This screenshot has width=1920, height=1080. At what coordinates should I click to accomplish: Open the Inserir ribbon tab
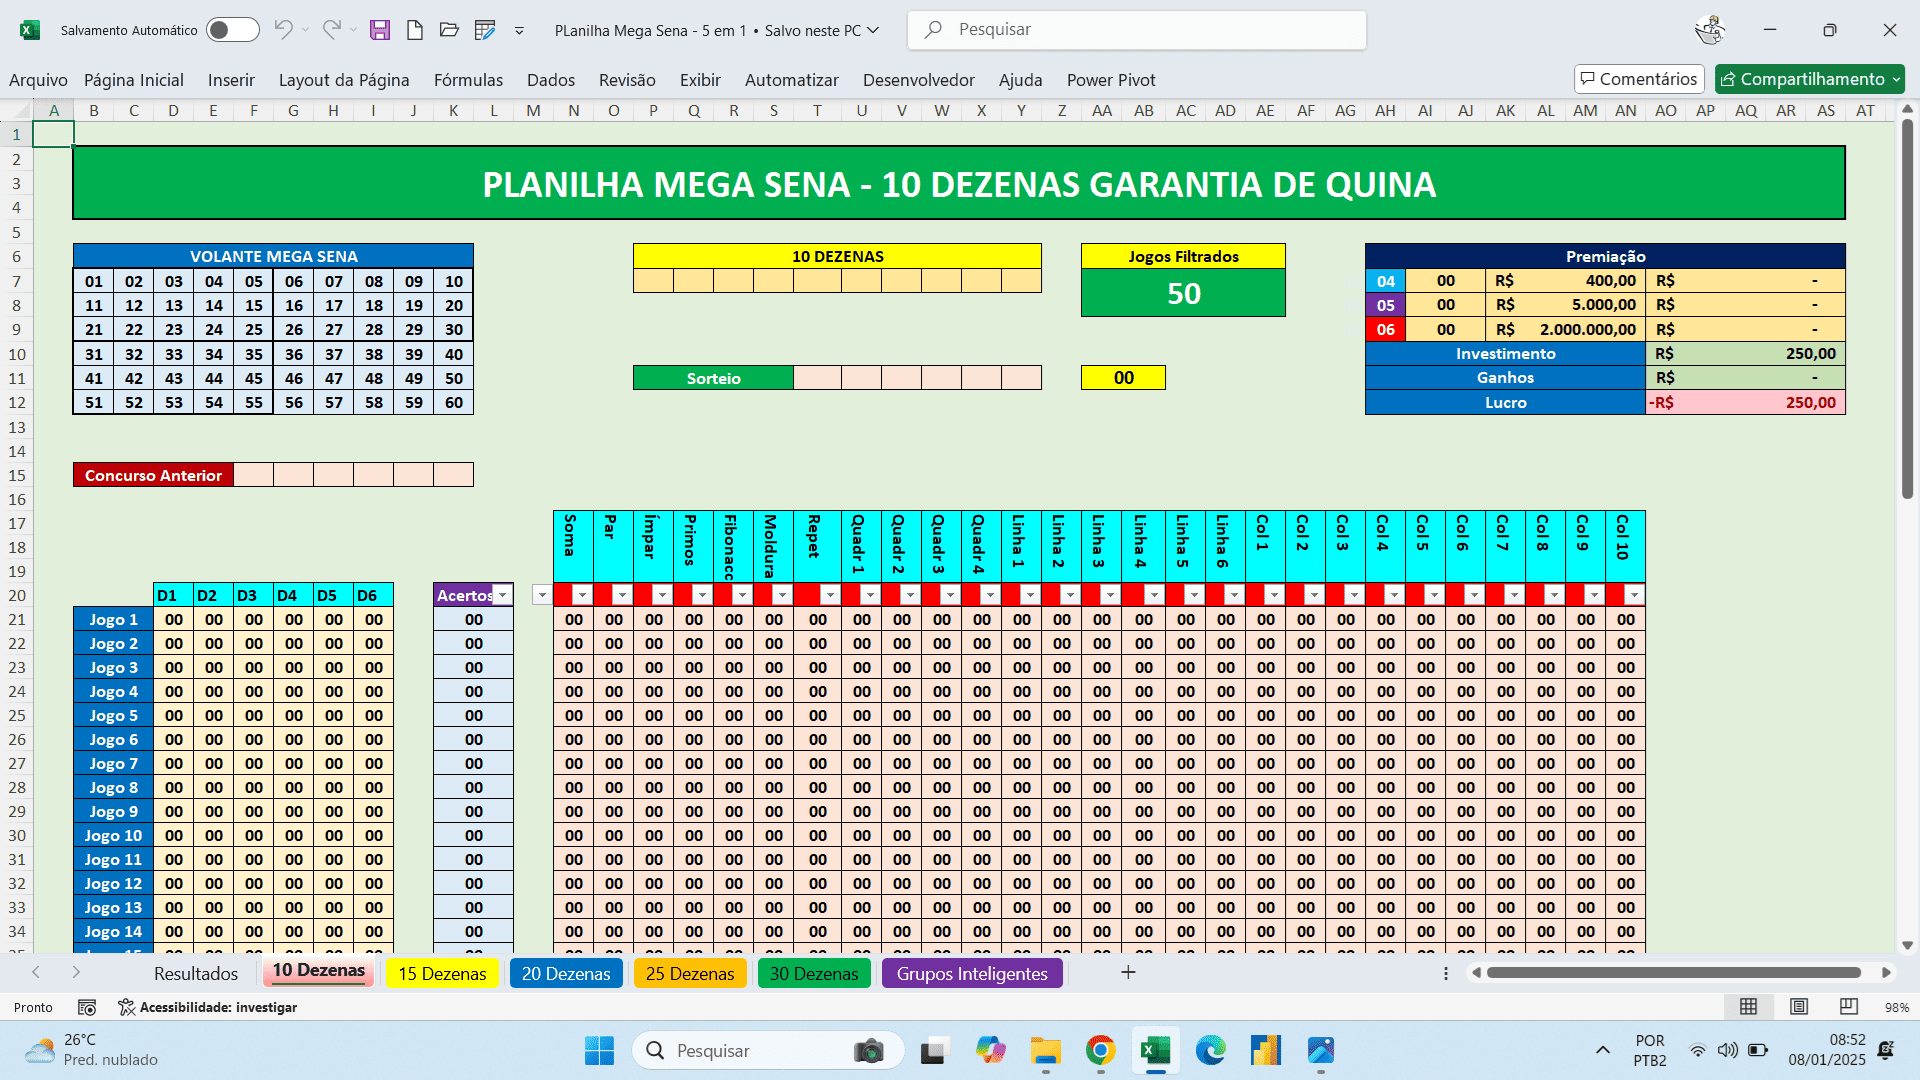(231, 80)
